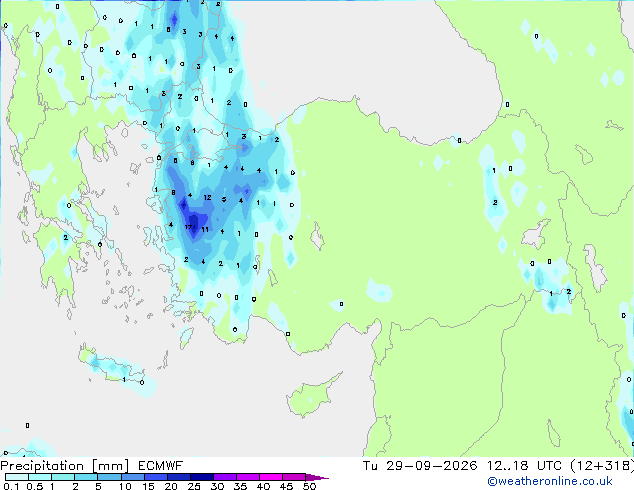Screen dimensions: 634x490
Task: Click the '11' precipitation value beside the 17
Action: (205, 230)
